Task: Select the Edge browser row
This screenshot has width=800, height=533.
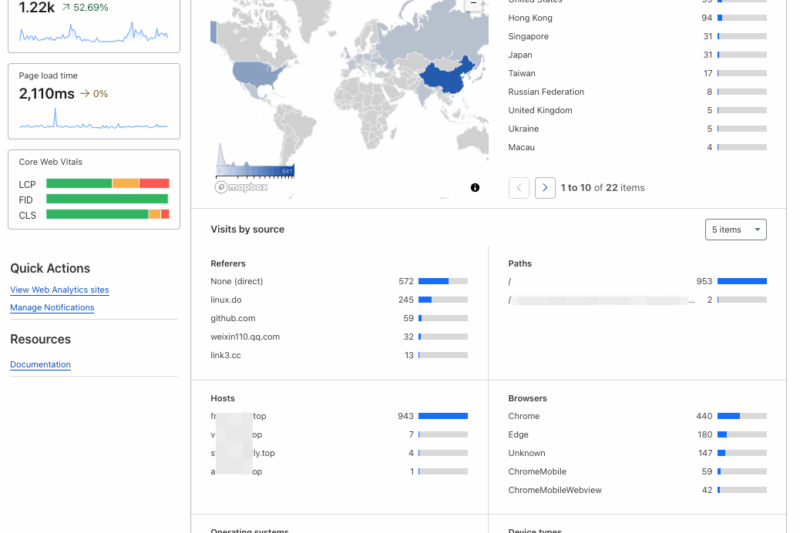Action: click(x=637, y=435)
